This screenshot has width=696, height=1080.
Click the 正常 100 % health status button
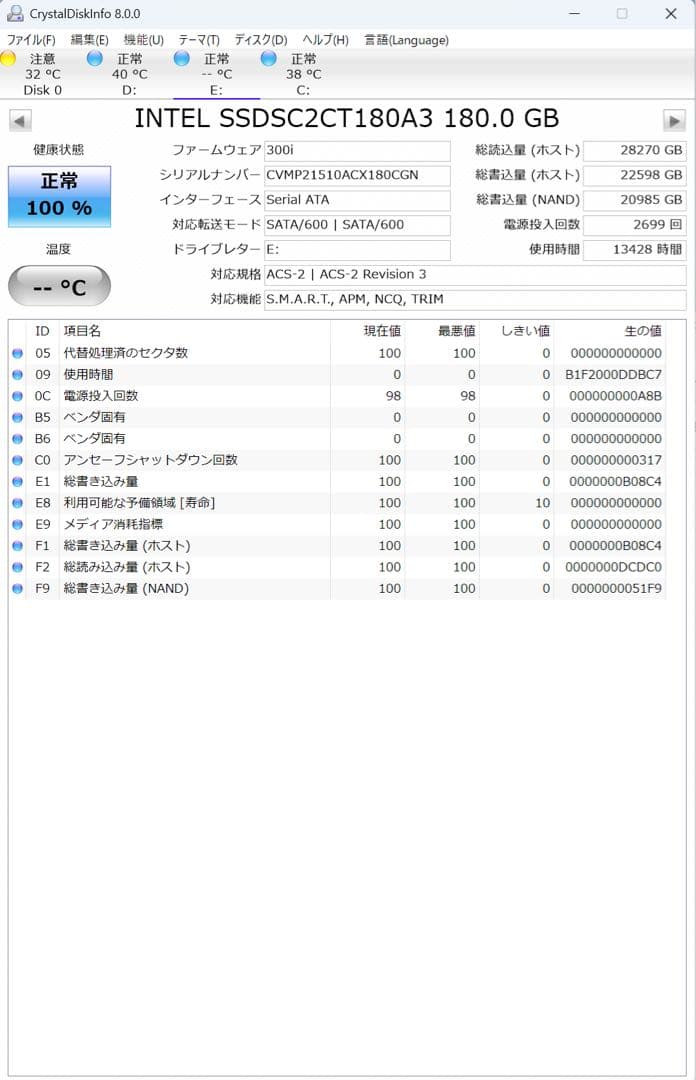point(59,196)
